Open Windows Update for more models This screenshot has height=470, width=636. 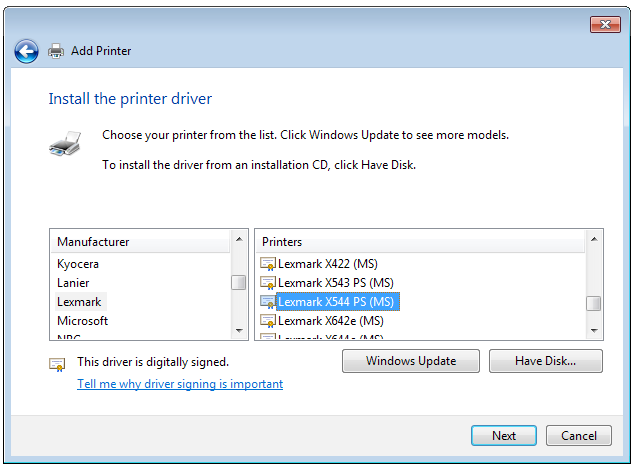411,361
